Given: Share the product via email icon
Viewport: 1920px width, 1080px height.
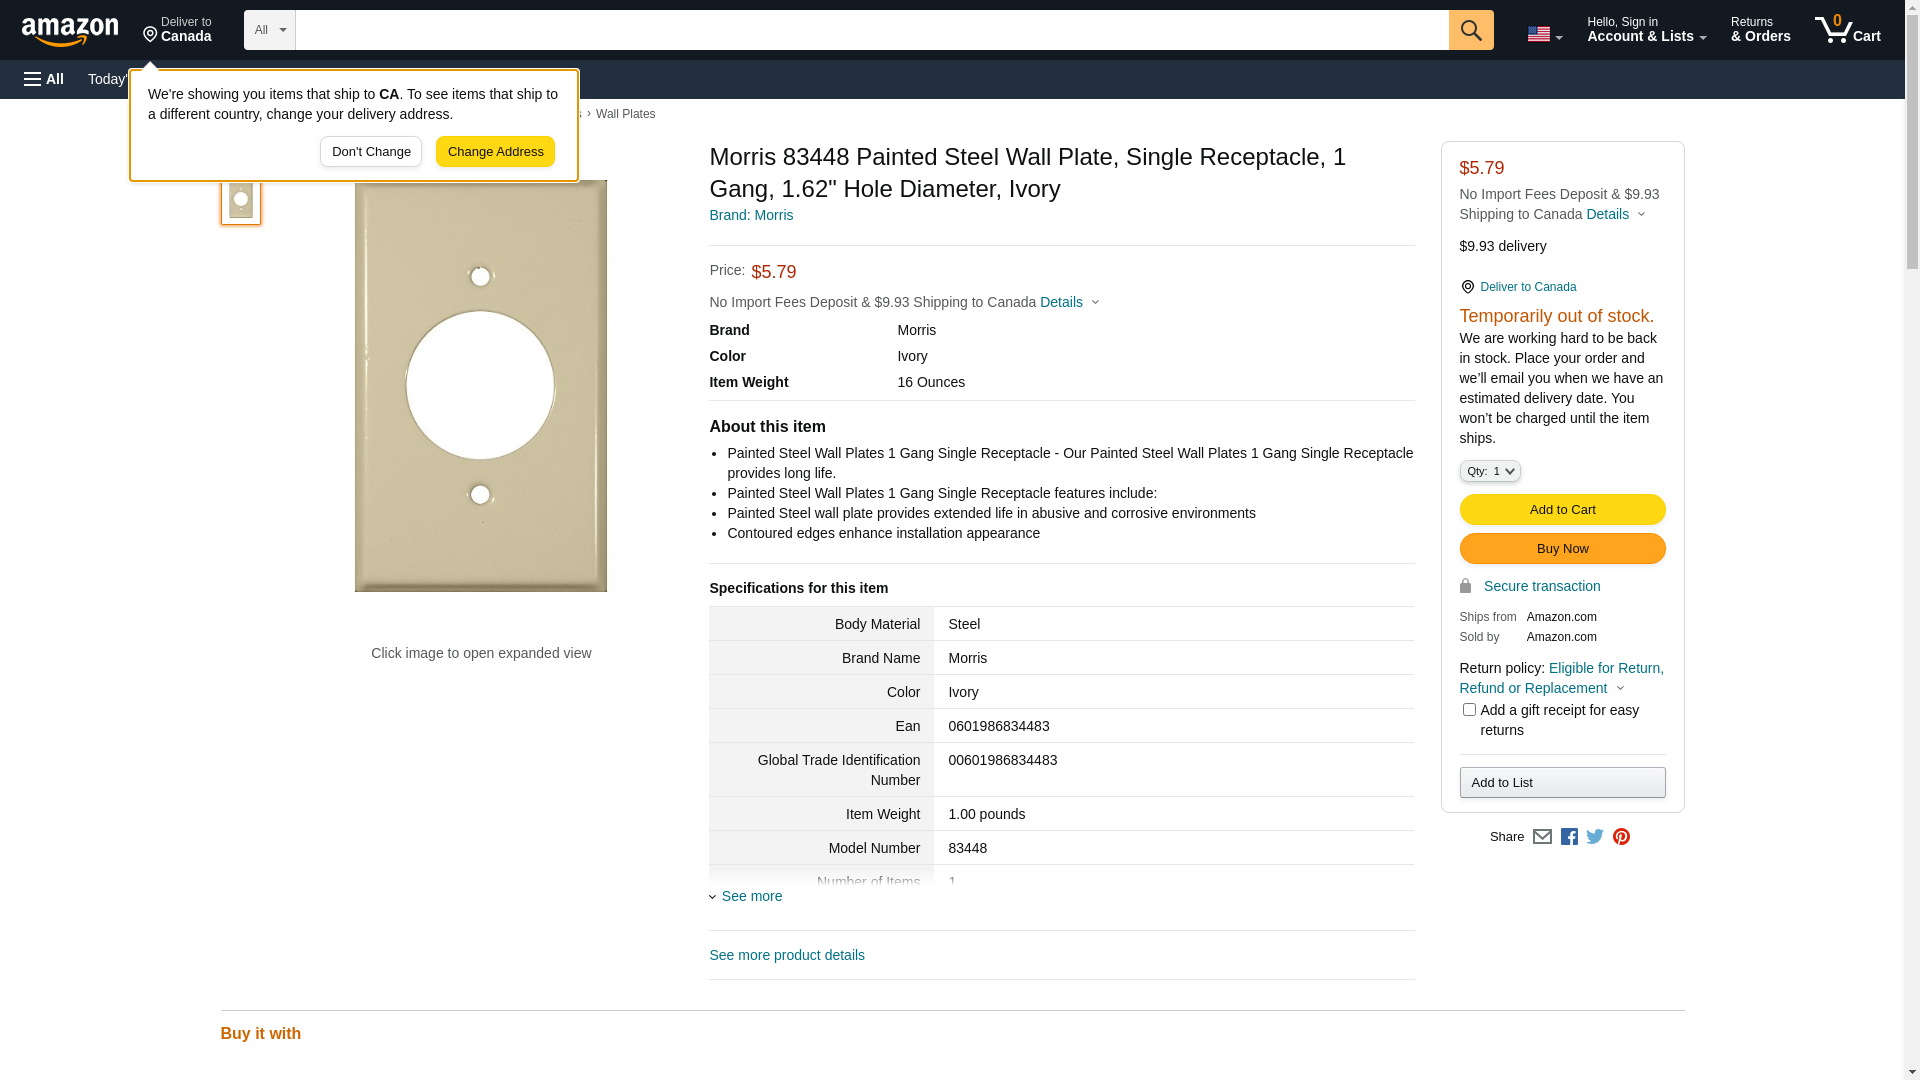Looking at the screenshot, I should pyautogui.click(x=1542, y=837).
